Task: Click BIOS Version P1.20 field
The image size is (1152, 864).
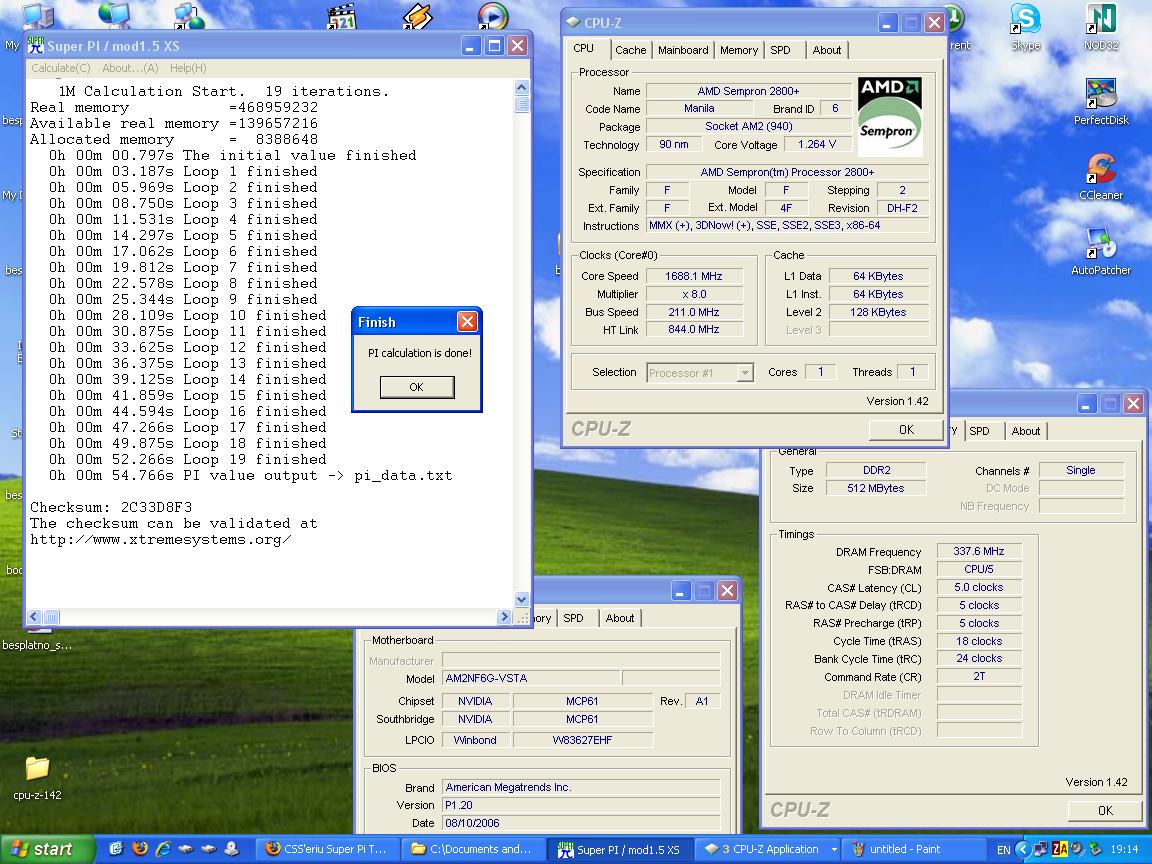Action: tap(580, 805)
